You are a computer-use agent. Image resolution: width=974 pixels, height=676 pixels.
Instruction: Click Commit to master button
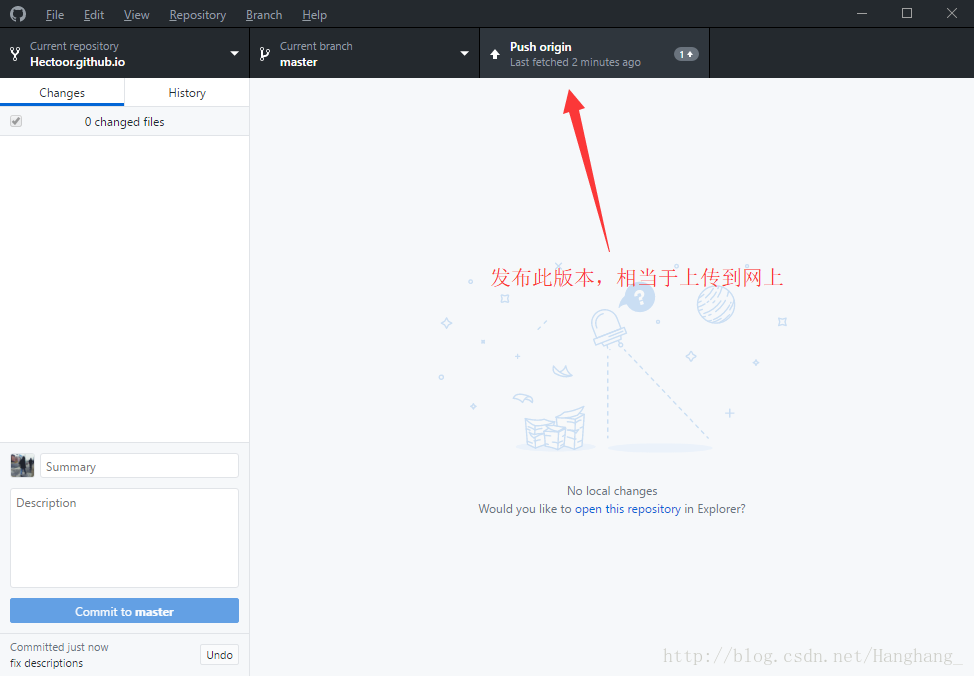(x=124, y=611)
